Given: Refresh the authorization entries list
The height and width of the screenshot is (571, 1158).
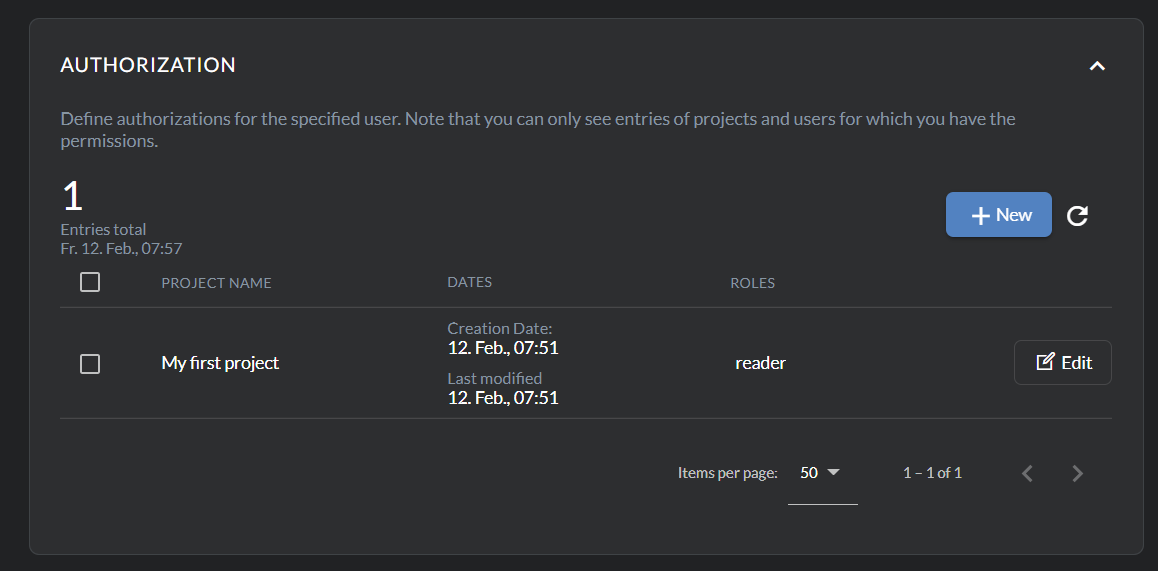Looking at the screenshot, I should [1077, 215].
